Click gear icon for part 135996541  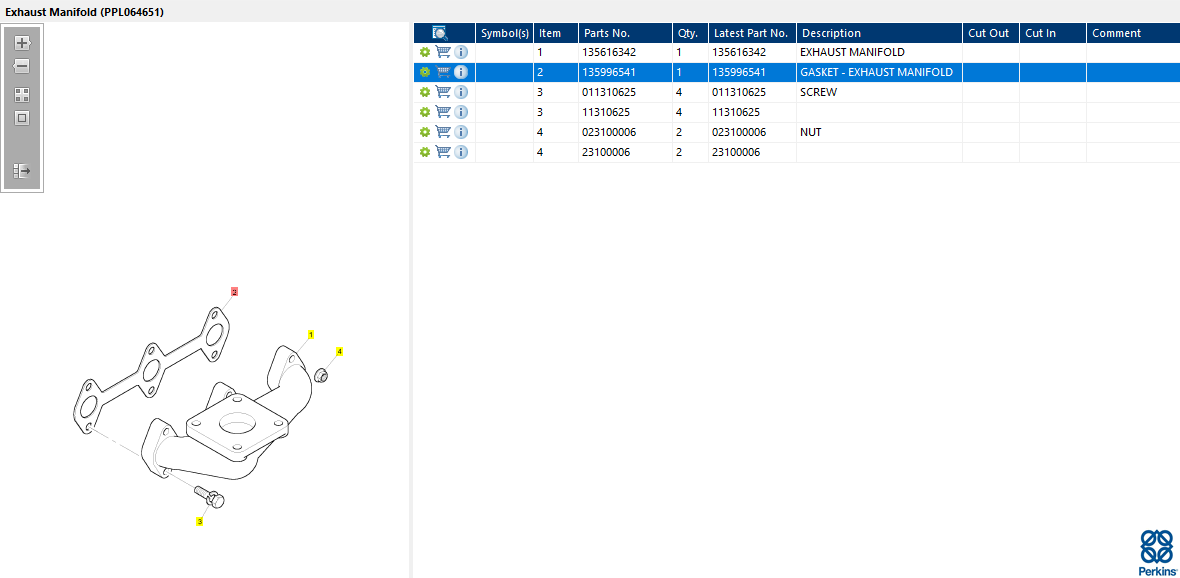point(425,72)
